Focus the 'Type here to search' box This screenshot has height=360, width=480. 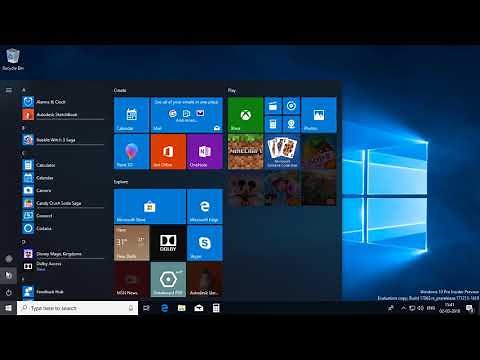coord(77,308)
